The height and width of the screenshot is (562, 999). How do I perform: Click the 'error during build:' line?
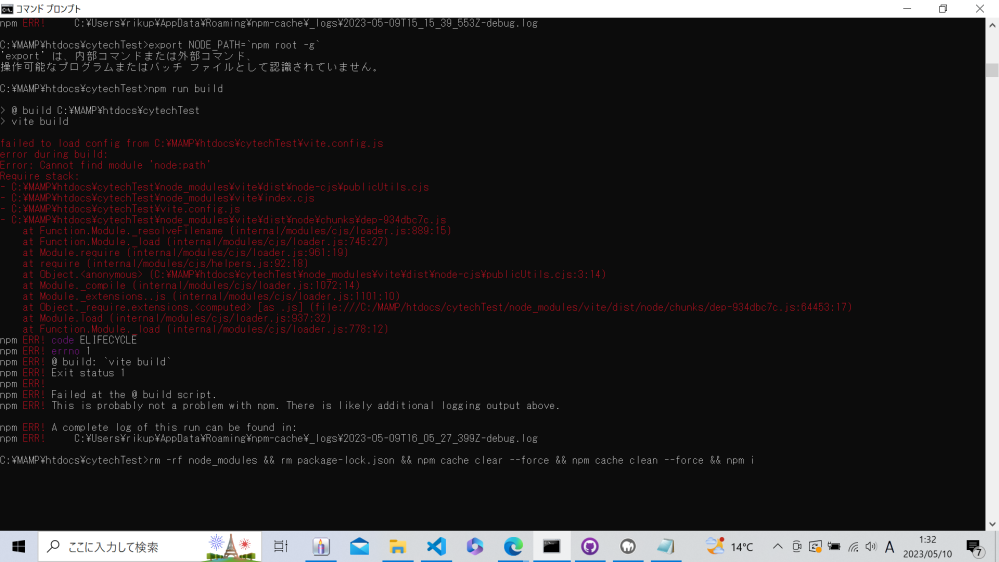54,154
